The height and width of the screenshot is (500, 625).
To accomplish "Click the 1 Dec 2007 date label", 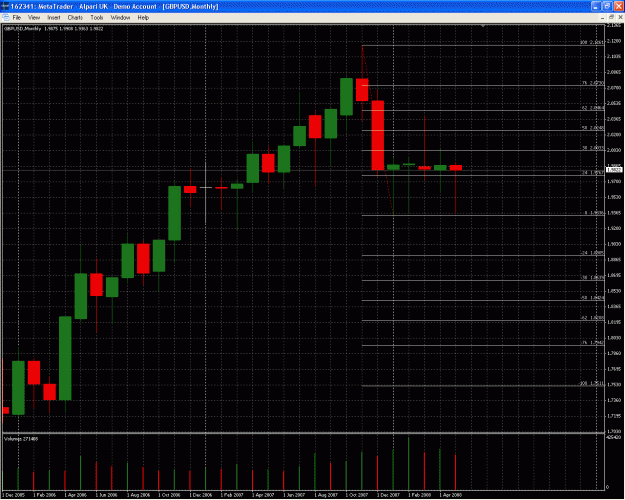I will (x=389, y=495).
